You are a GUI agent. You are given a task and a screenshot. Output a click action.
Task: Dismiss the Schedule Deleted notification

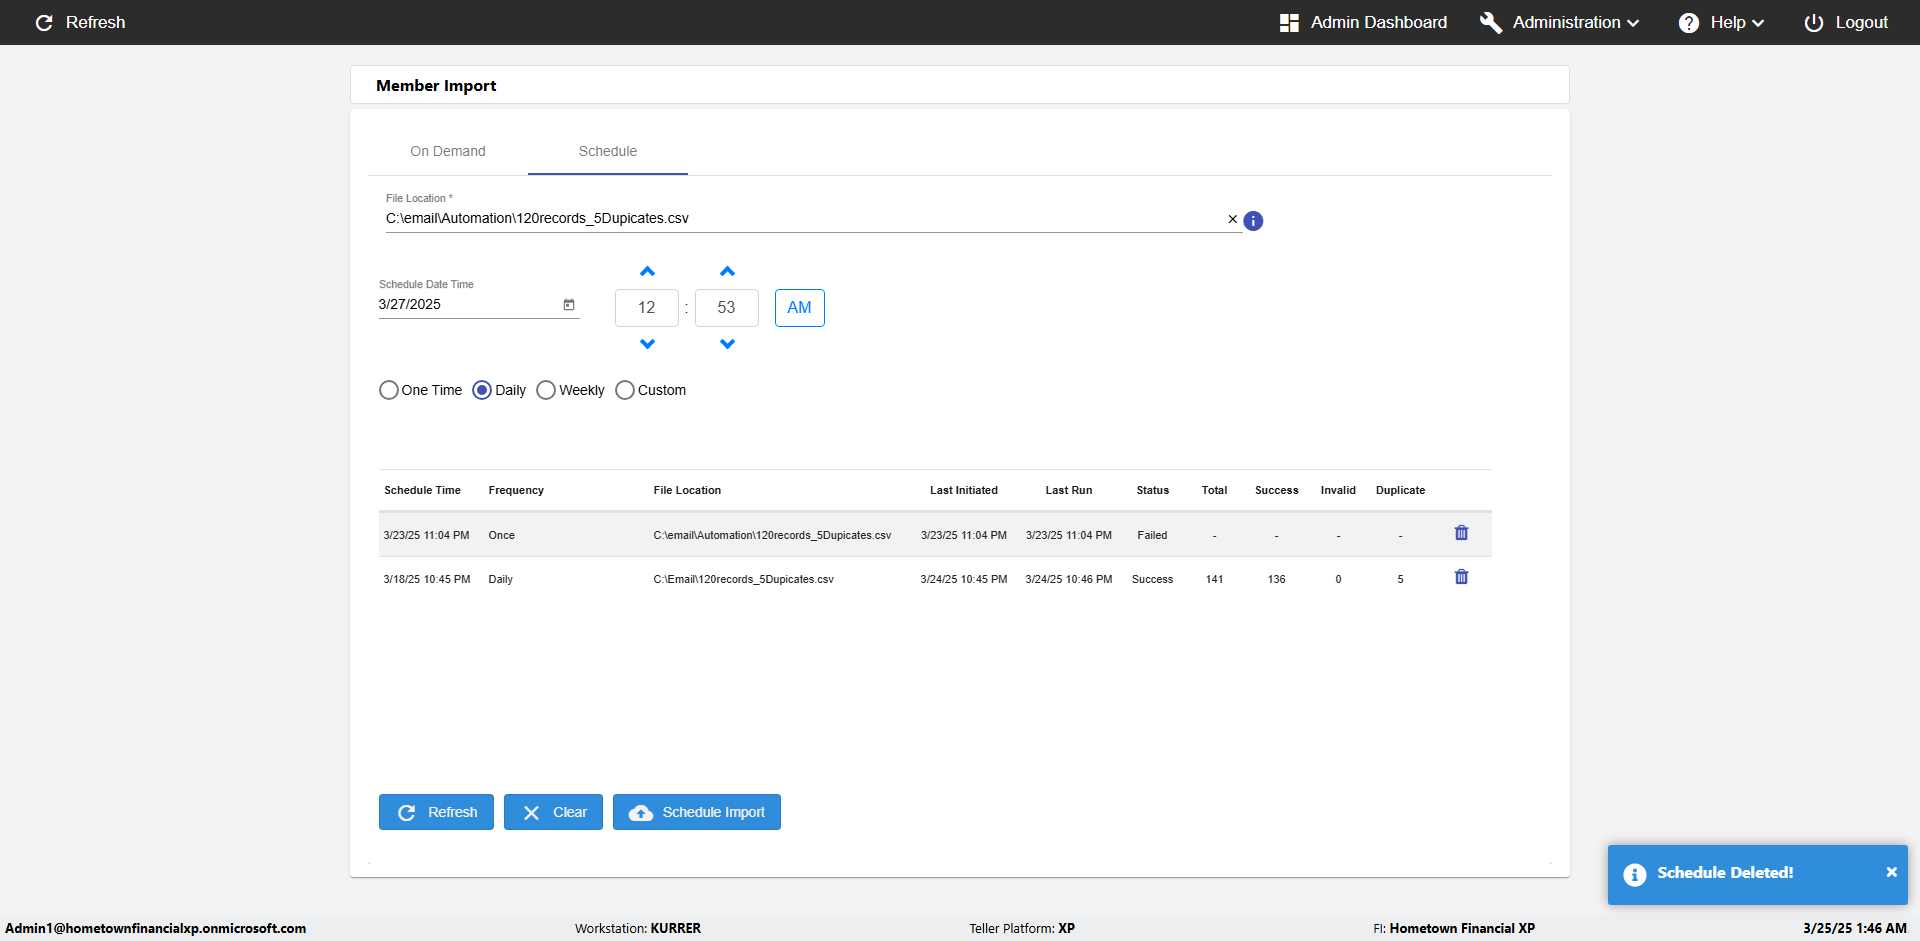click(1891, 872)
